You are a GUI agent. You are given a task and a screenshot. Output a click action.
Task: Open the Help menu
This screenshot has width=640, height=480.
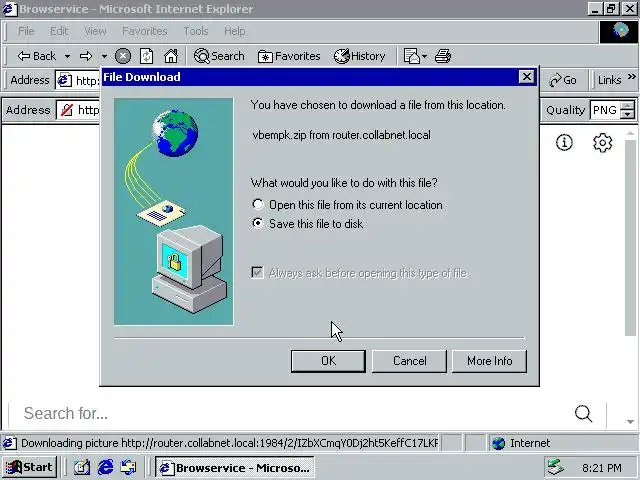click(235, 31)
